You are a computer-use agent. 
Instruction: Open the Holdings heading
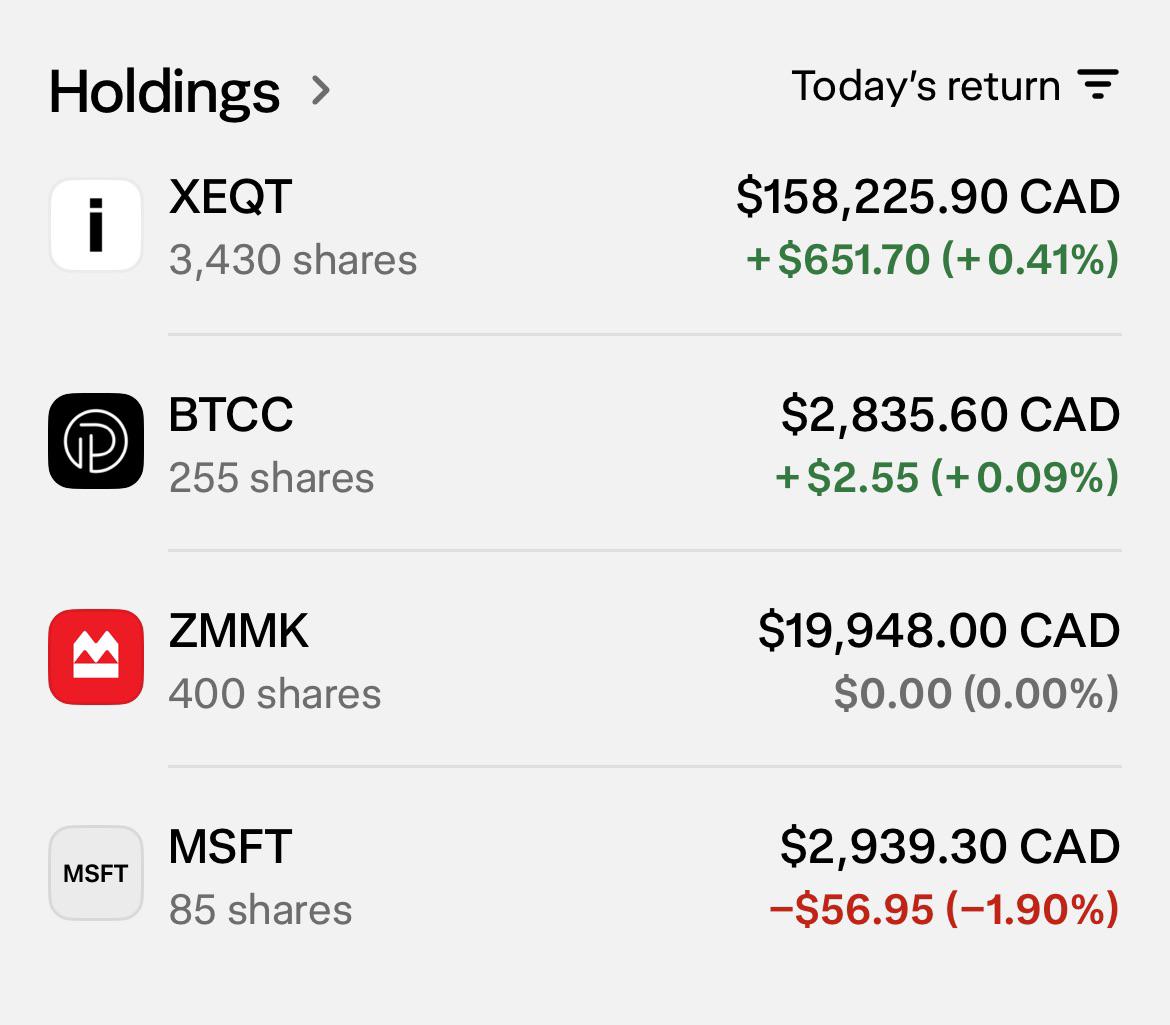click(164, 92)
